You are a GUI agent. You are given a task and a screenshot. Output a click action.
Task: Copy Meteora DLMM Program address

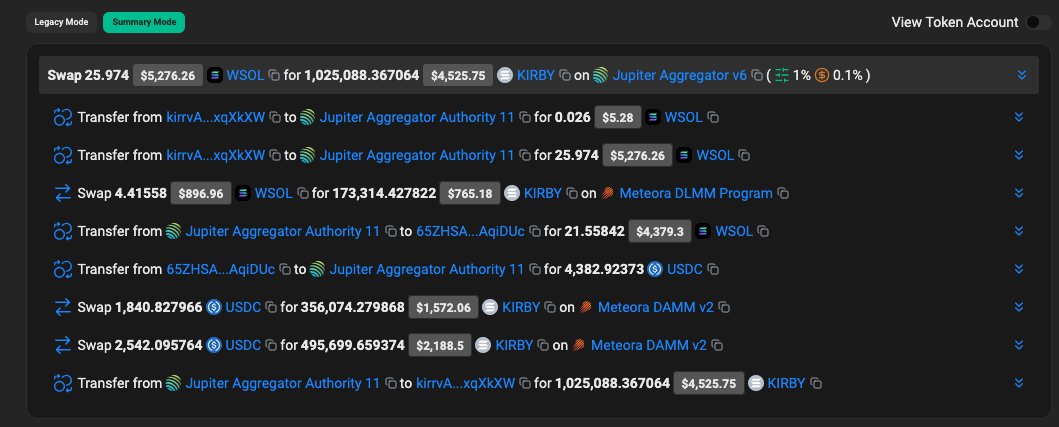coord(783,194)
